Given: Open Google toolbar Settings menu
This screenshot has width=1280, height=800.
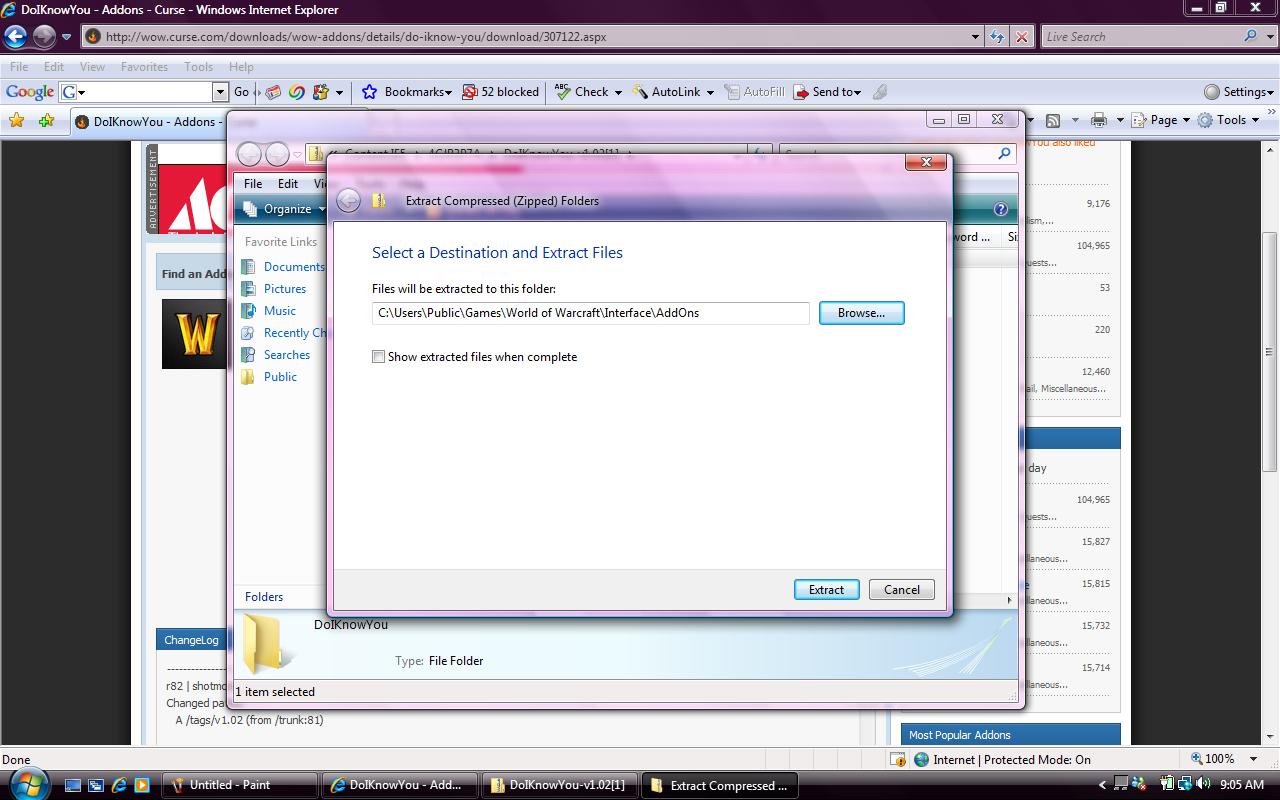Looking at the screenshot, I should pyautogui.click(x=1238, y=92).
